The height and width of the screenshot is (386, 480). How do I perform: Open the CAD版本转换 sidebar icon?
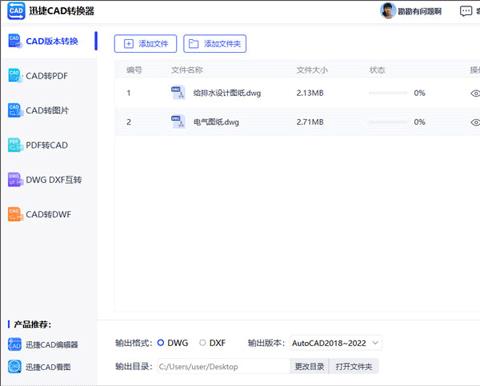click(15, 41)
